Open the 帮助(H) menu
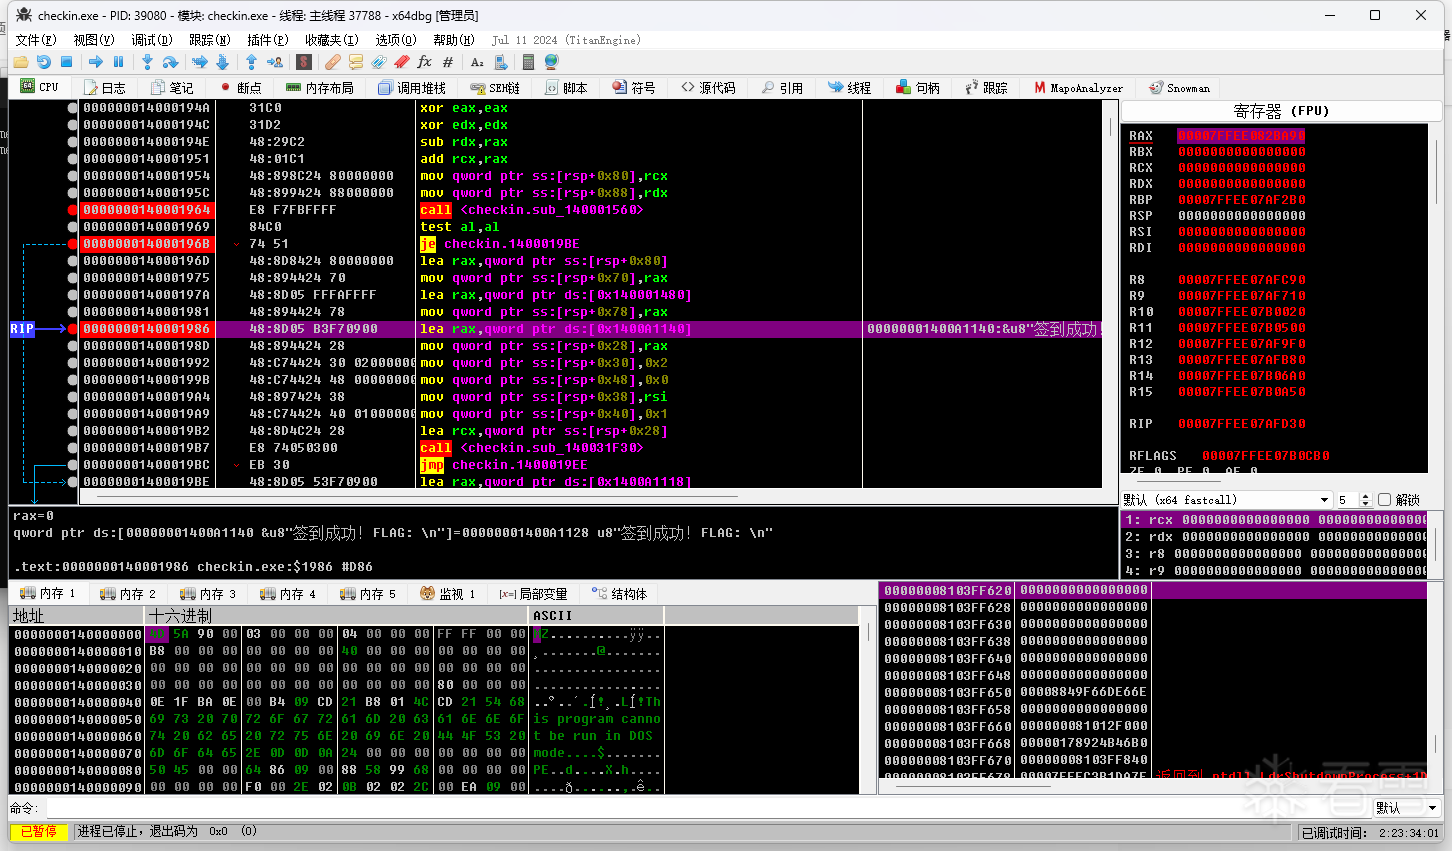 click(x=454, y=40)
